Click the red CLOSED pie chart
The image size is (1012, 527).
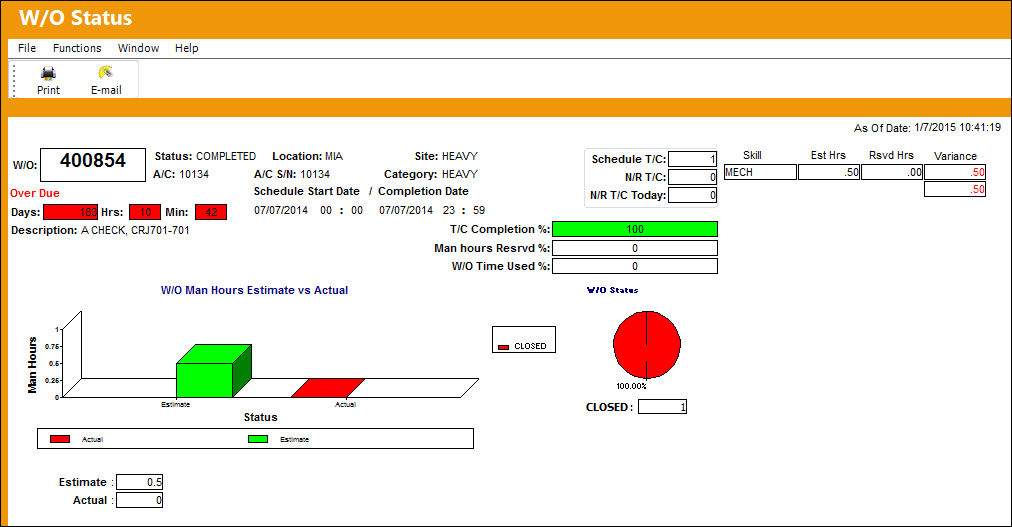click(647, 344)
